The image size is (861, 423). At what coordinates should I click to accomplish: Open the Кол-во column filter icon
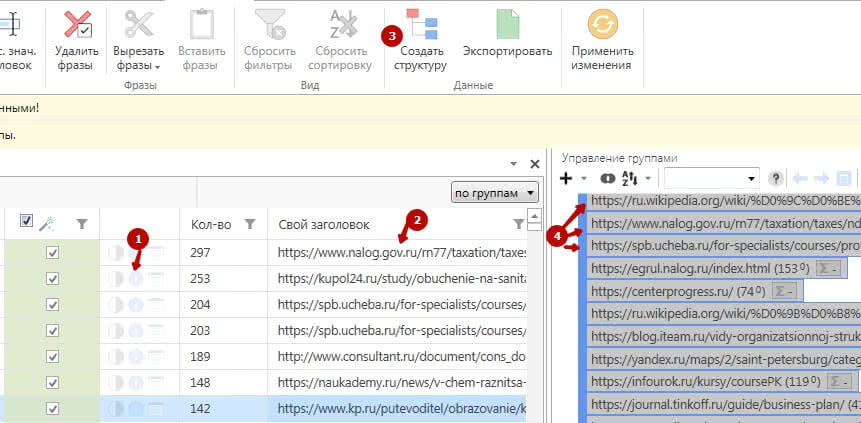coord(250,224)
